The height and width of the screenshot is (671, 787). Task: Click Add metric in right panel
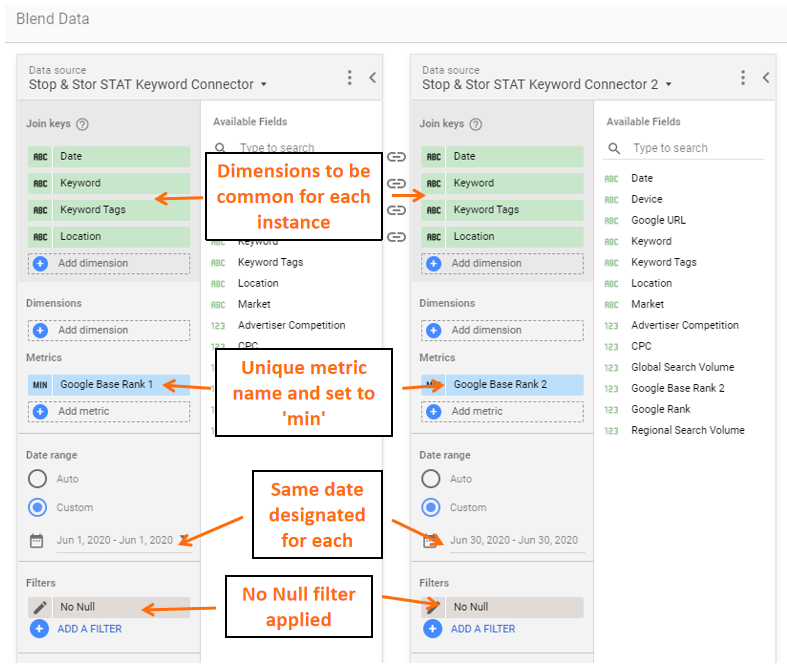point(477,411)
